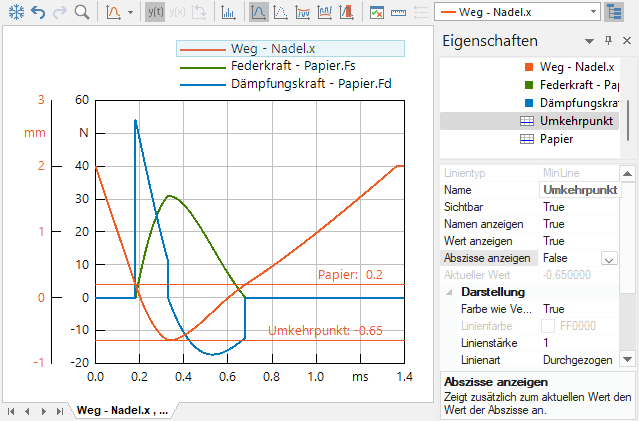Pin the Eigenschaften panel
639x421 pixels.
608,41
